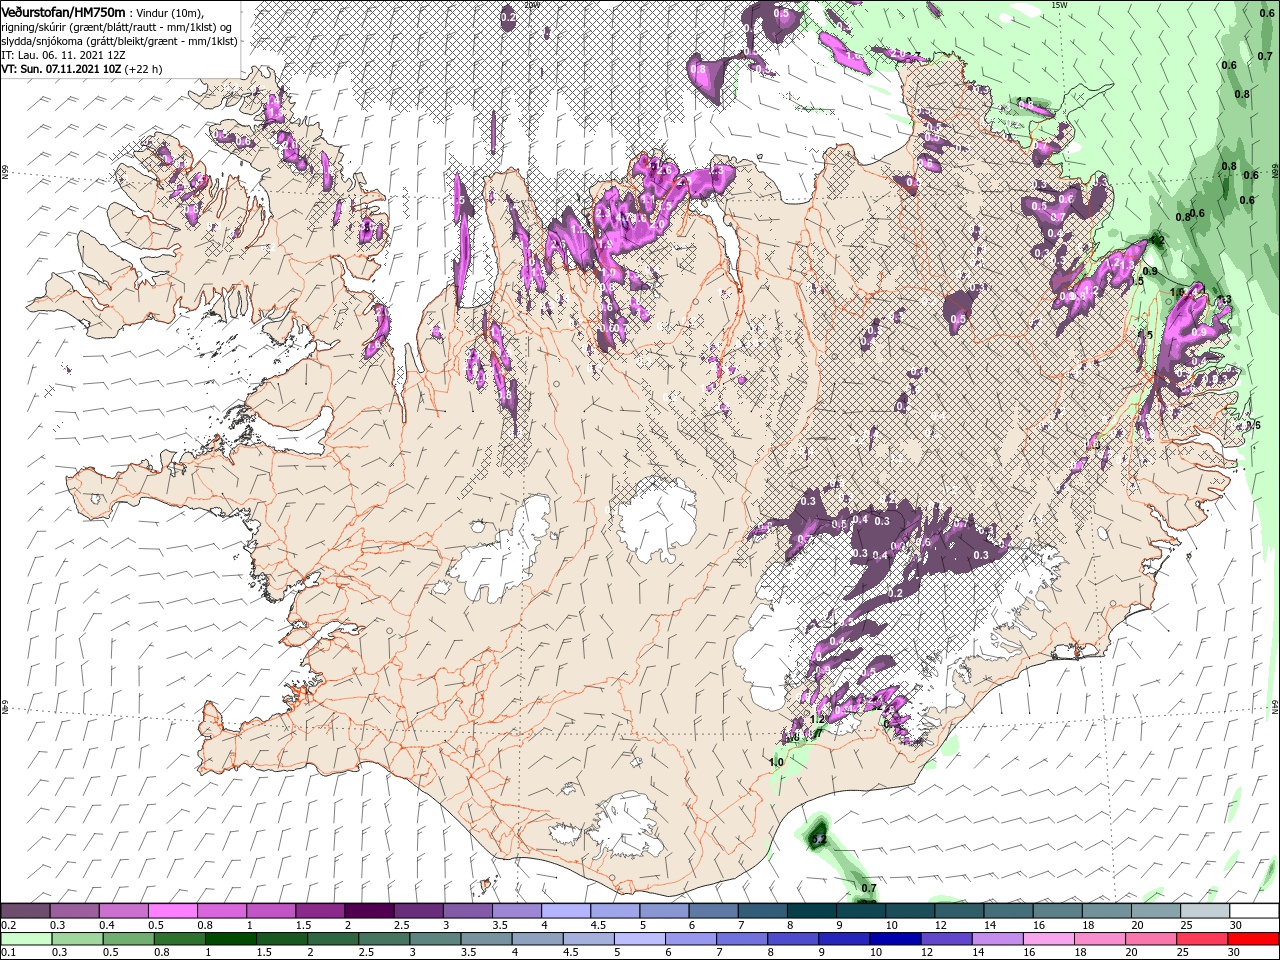Select the 'IT: Lau. 06. 11. 2021 12Z' line
The height and width of the screenshot is (960, 1280).
65,55
